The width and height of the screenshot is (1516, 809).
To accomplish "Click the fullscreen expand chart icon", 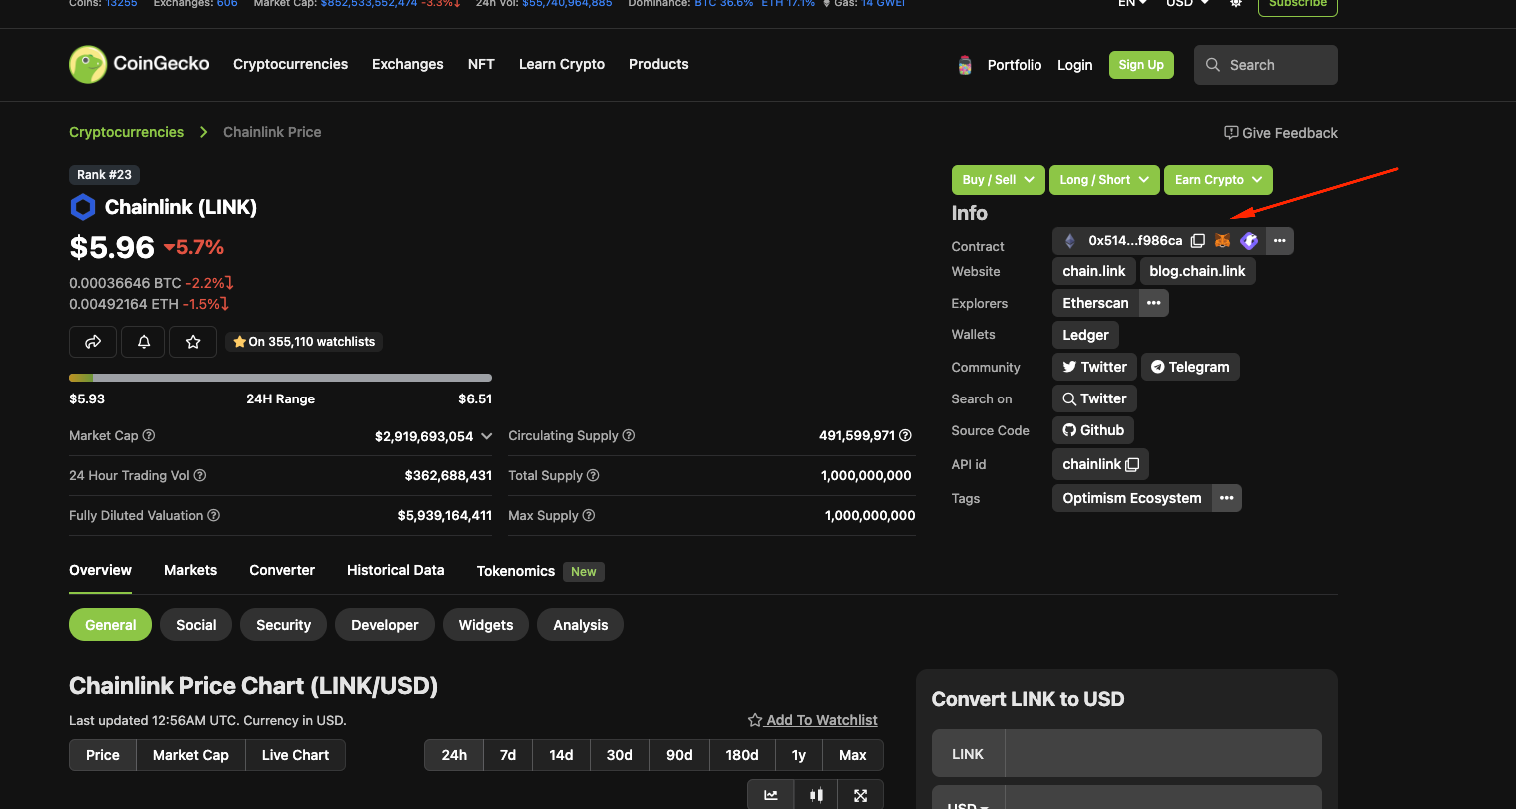I will 860,795.
